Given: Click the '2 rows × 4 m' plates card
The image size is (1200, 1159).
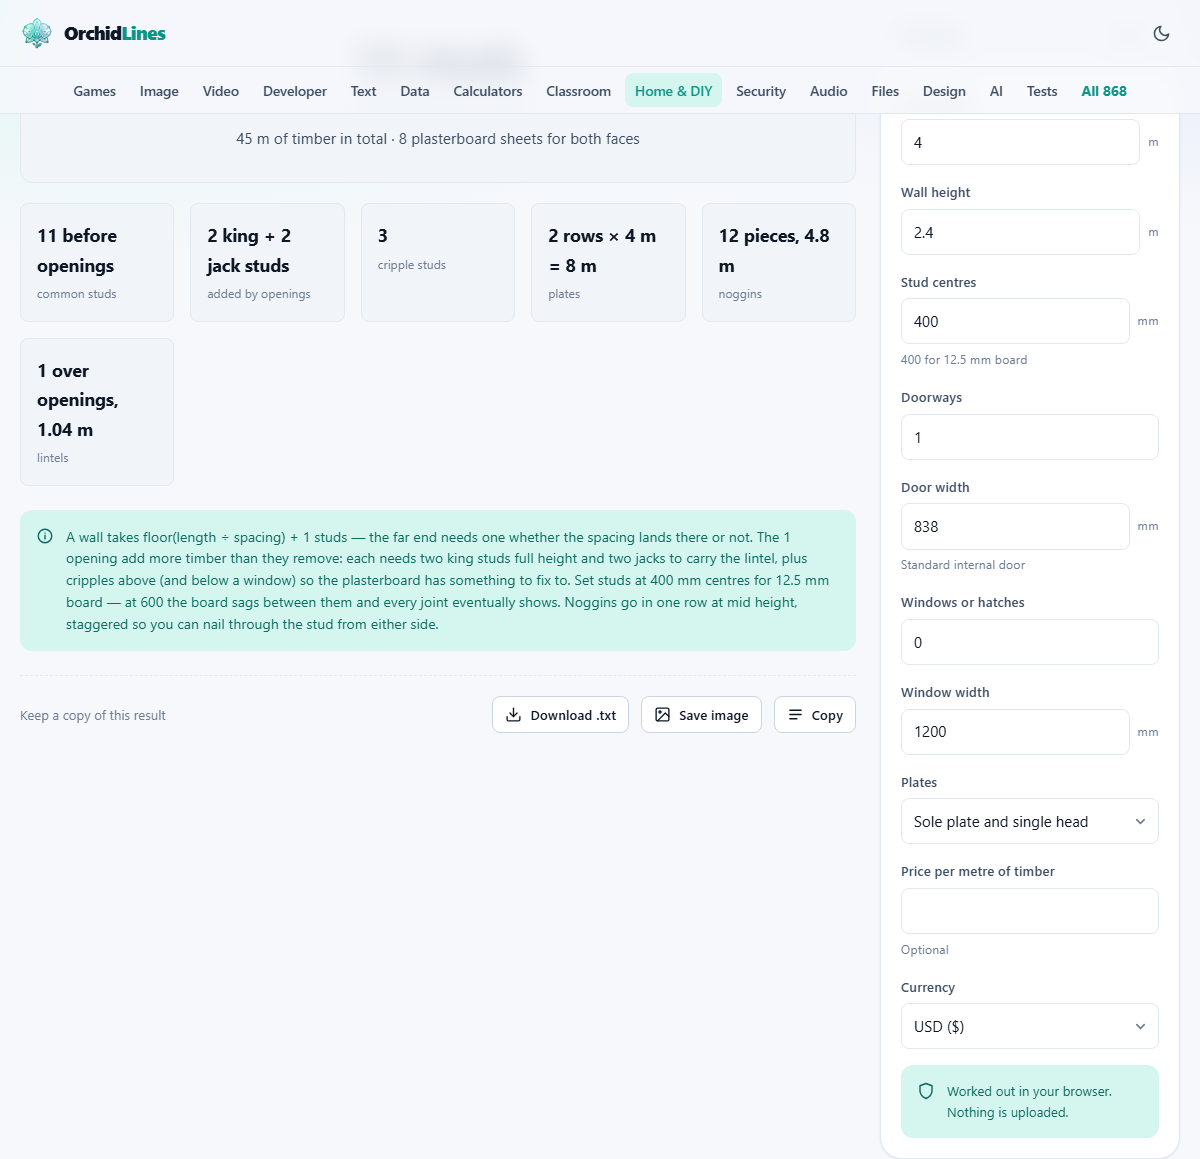Looking at the screenshot, I should coord(608,263).
